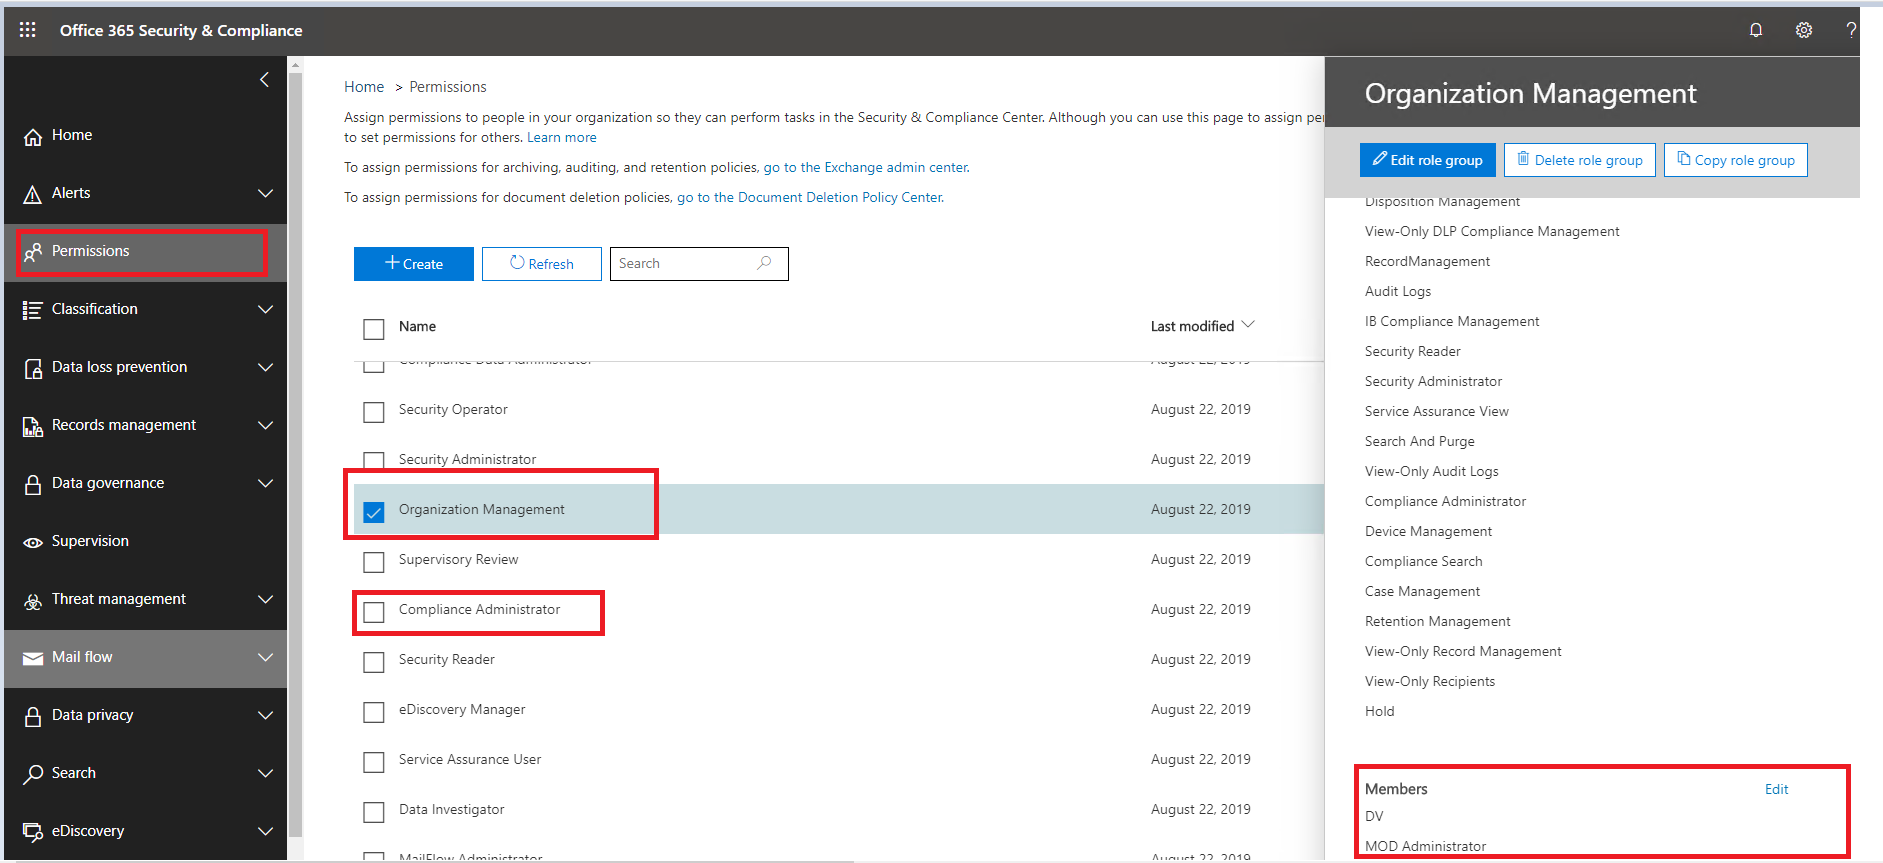Open the Exchange admin center link
1883x863 pixels.
866,167
